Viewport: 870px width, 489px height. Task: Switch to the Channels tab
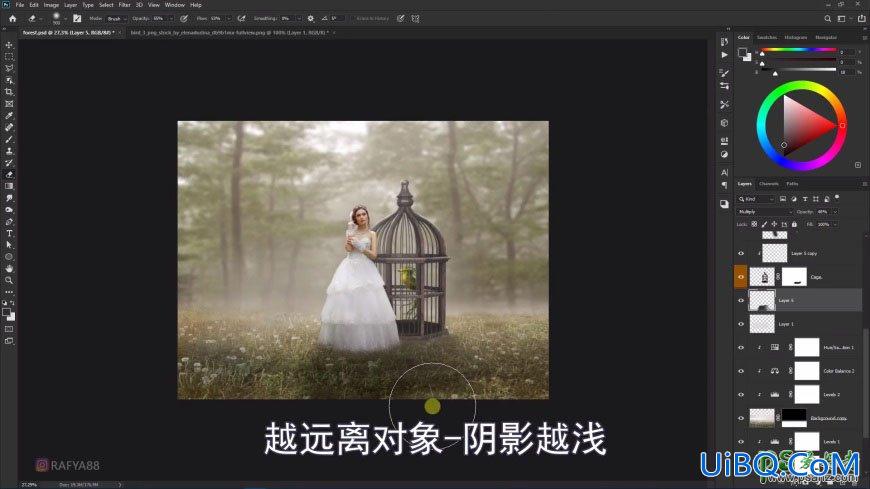(x=768, y=184)
